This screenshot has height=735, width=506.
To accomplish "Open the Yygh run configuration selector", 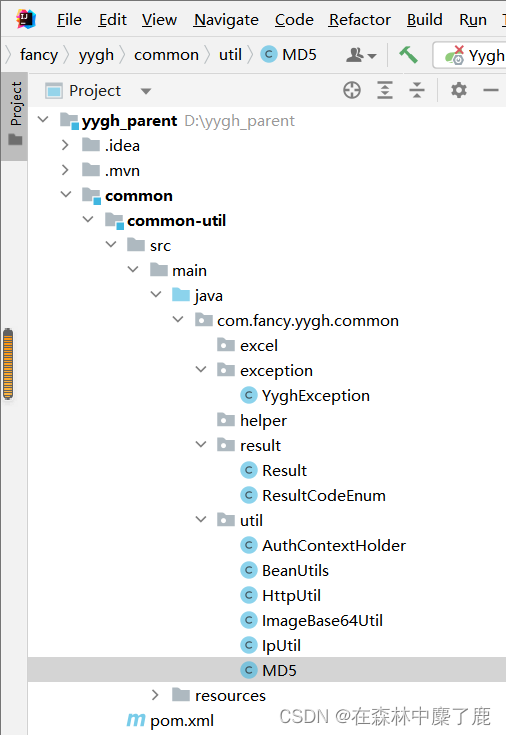I will pyautogui.click(x=471, y=55).
